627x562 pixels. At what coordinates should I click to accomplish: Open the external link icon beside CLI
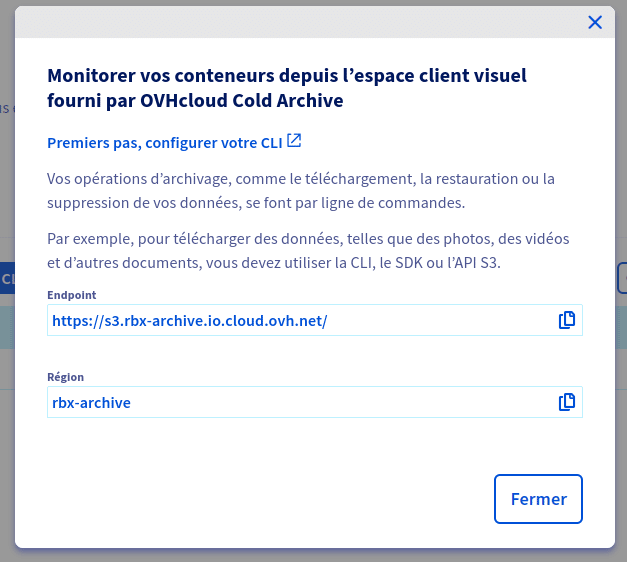click(294, 140)
